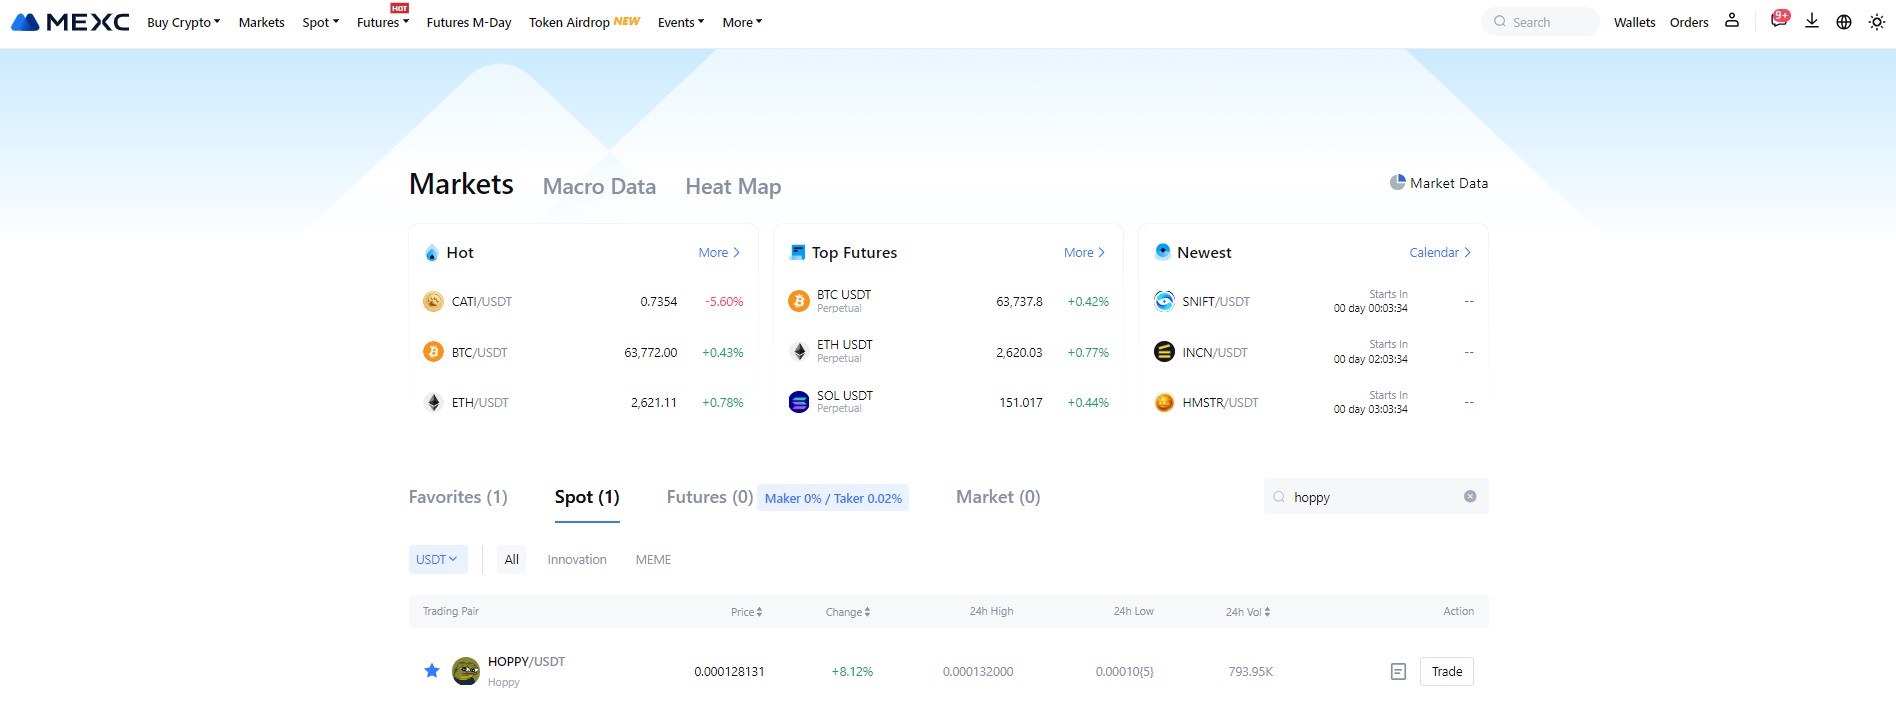Open the HOPPY/USDT details document icon

pyautogui.click(x=1398, y=672)
